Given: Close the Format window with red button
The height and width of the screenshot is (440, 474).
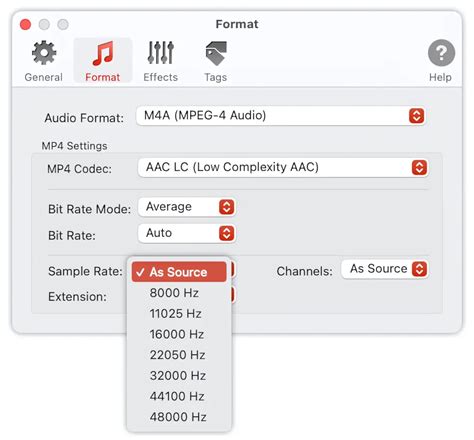Looking at the screenshot, I should pyautogui.click(x=25, y=24).
